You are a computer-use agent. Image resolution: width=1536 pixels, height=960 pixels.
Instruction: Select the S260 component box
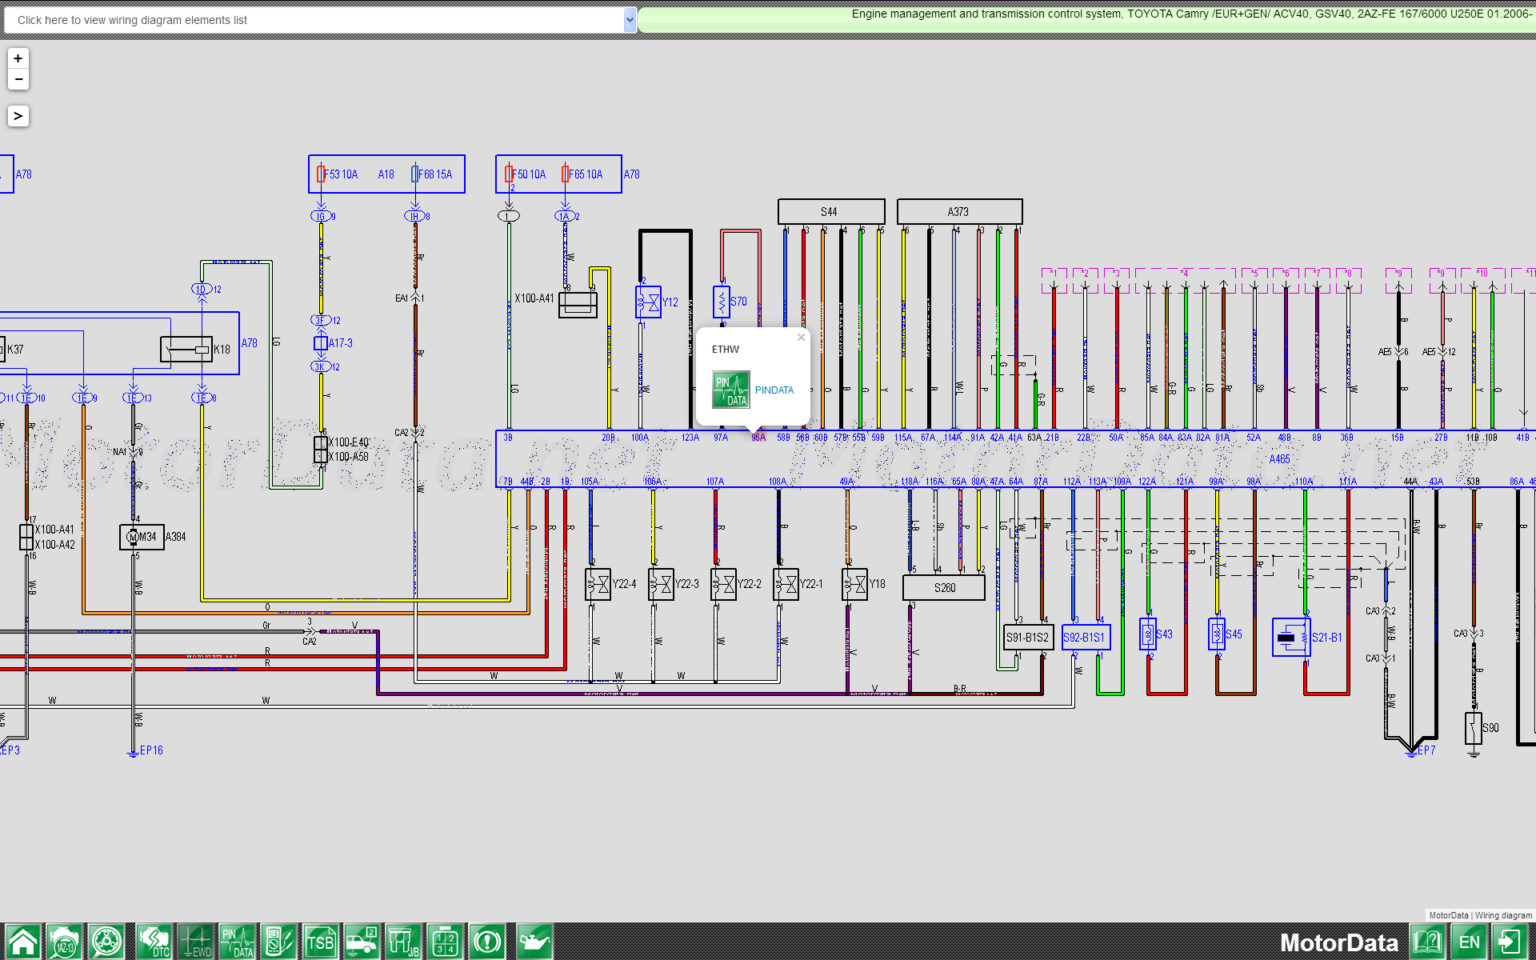coord(944,588)
